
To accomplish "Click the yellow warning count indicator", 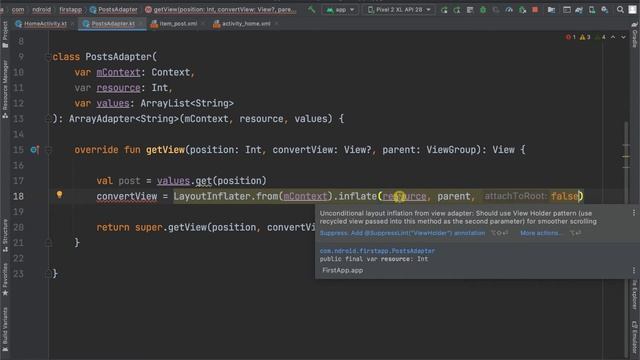I will [x=585, y=37].
